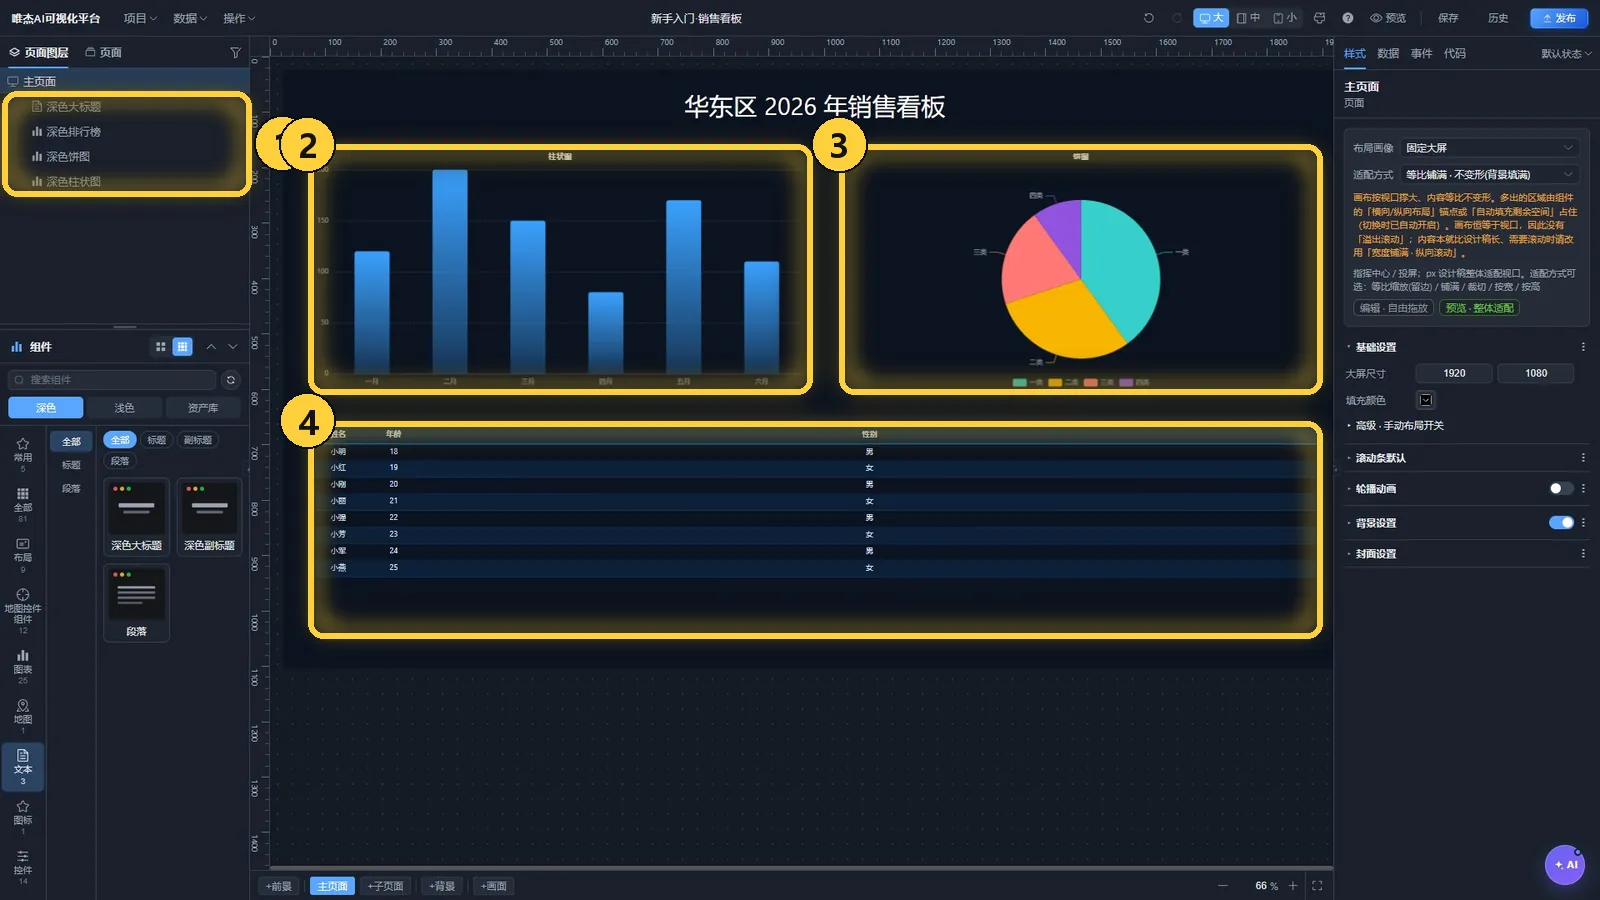Viewport: 1600px width, 900px height.
Task: Select 编辑·自由拖放 mode option
Action: pos(1394,308)
